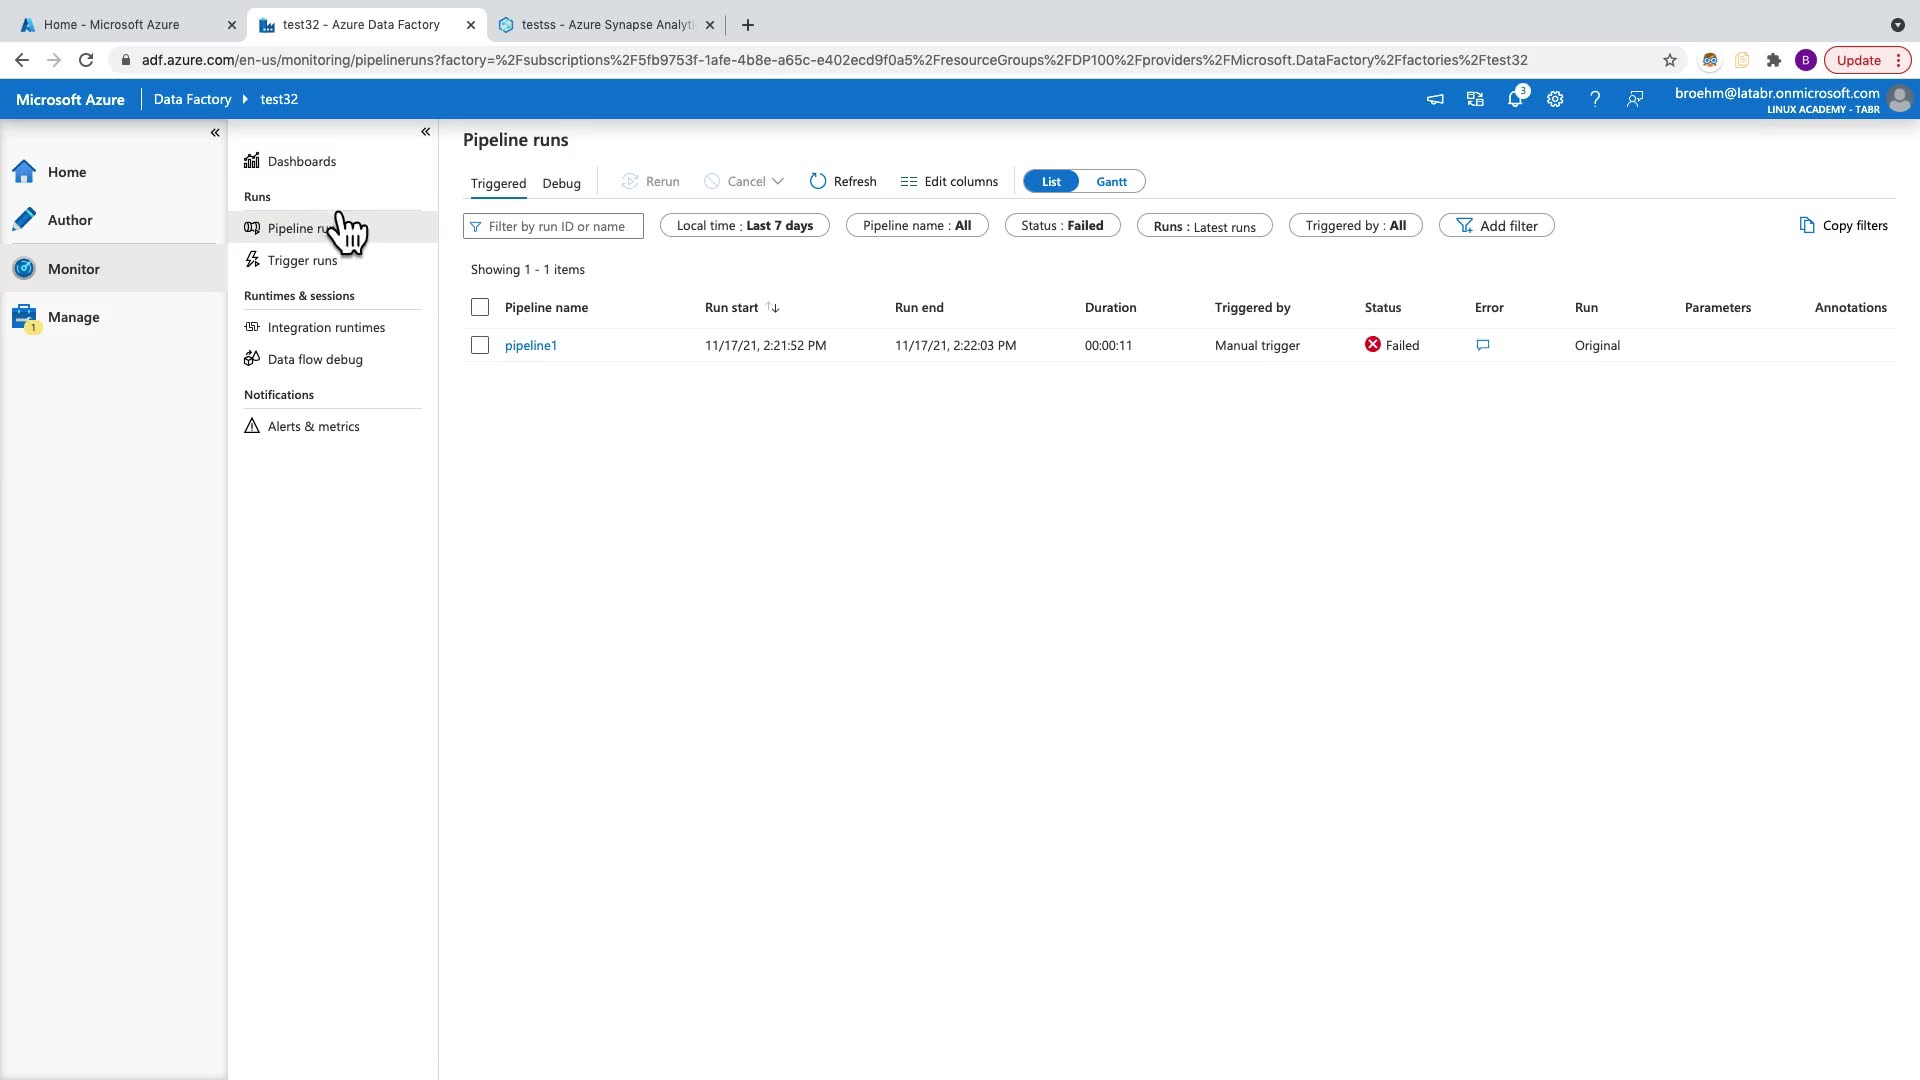Open the Local time Last 7 days filter
This screenshot has width=1920, height=1080.
[x=744, y=226]
